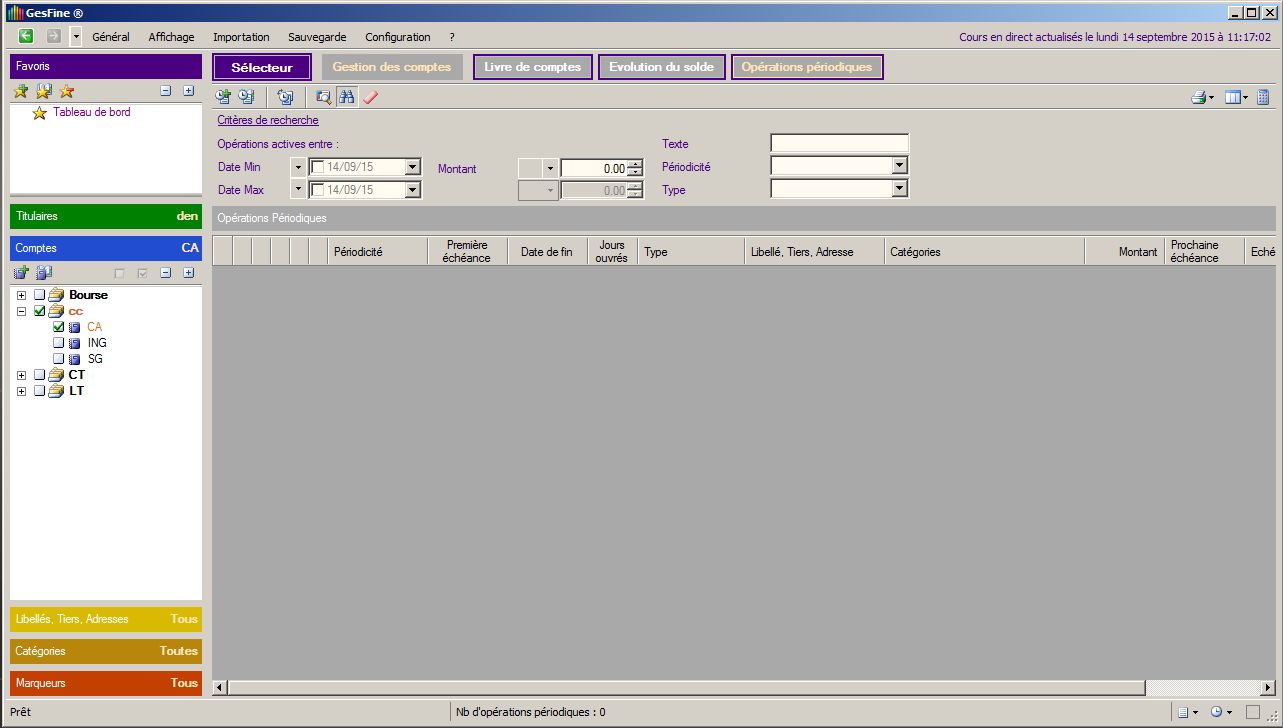Open the Type filter dropdown
The height and width of the screenshot is (728, 1283).
click(899, 189)
